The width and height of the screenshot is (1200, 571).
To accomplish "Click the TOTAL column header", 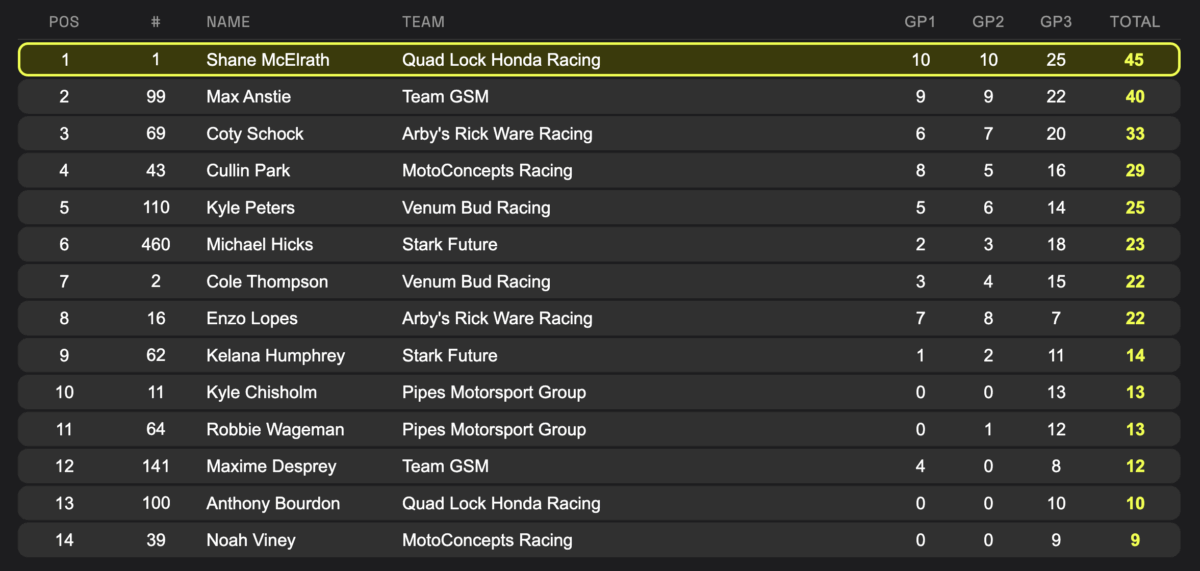I will (x=1134, y=21).
